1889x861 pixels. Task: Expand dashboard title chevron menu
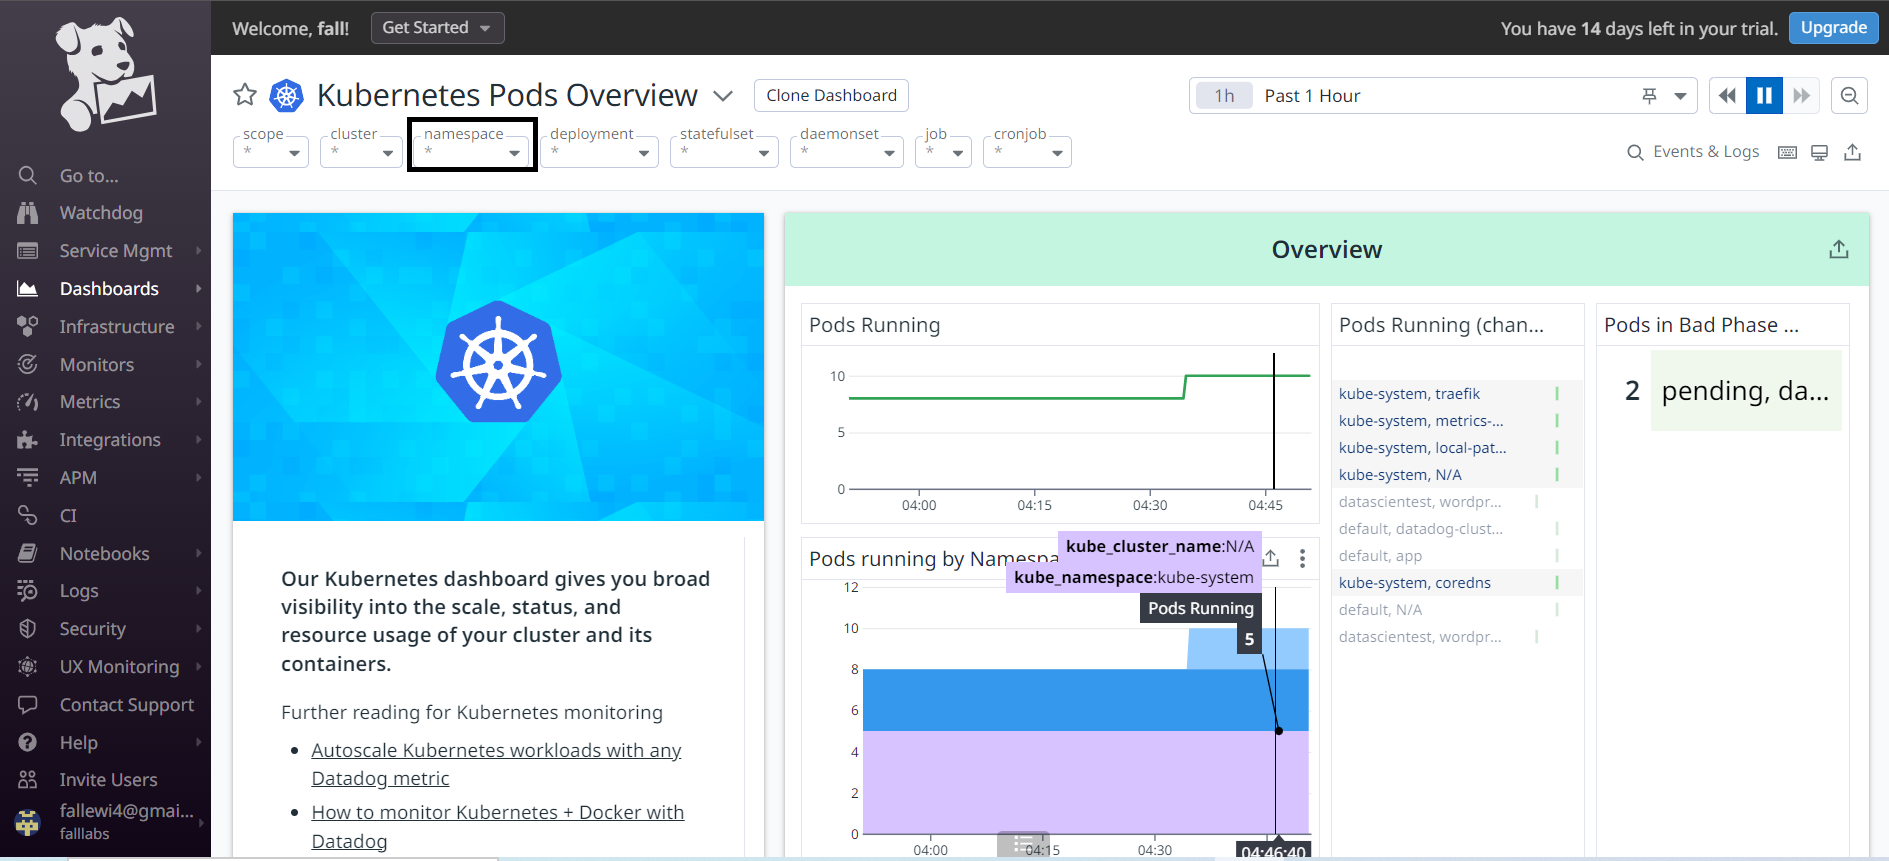pyautogui.click(x=723, y=96)
